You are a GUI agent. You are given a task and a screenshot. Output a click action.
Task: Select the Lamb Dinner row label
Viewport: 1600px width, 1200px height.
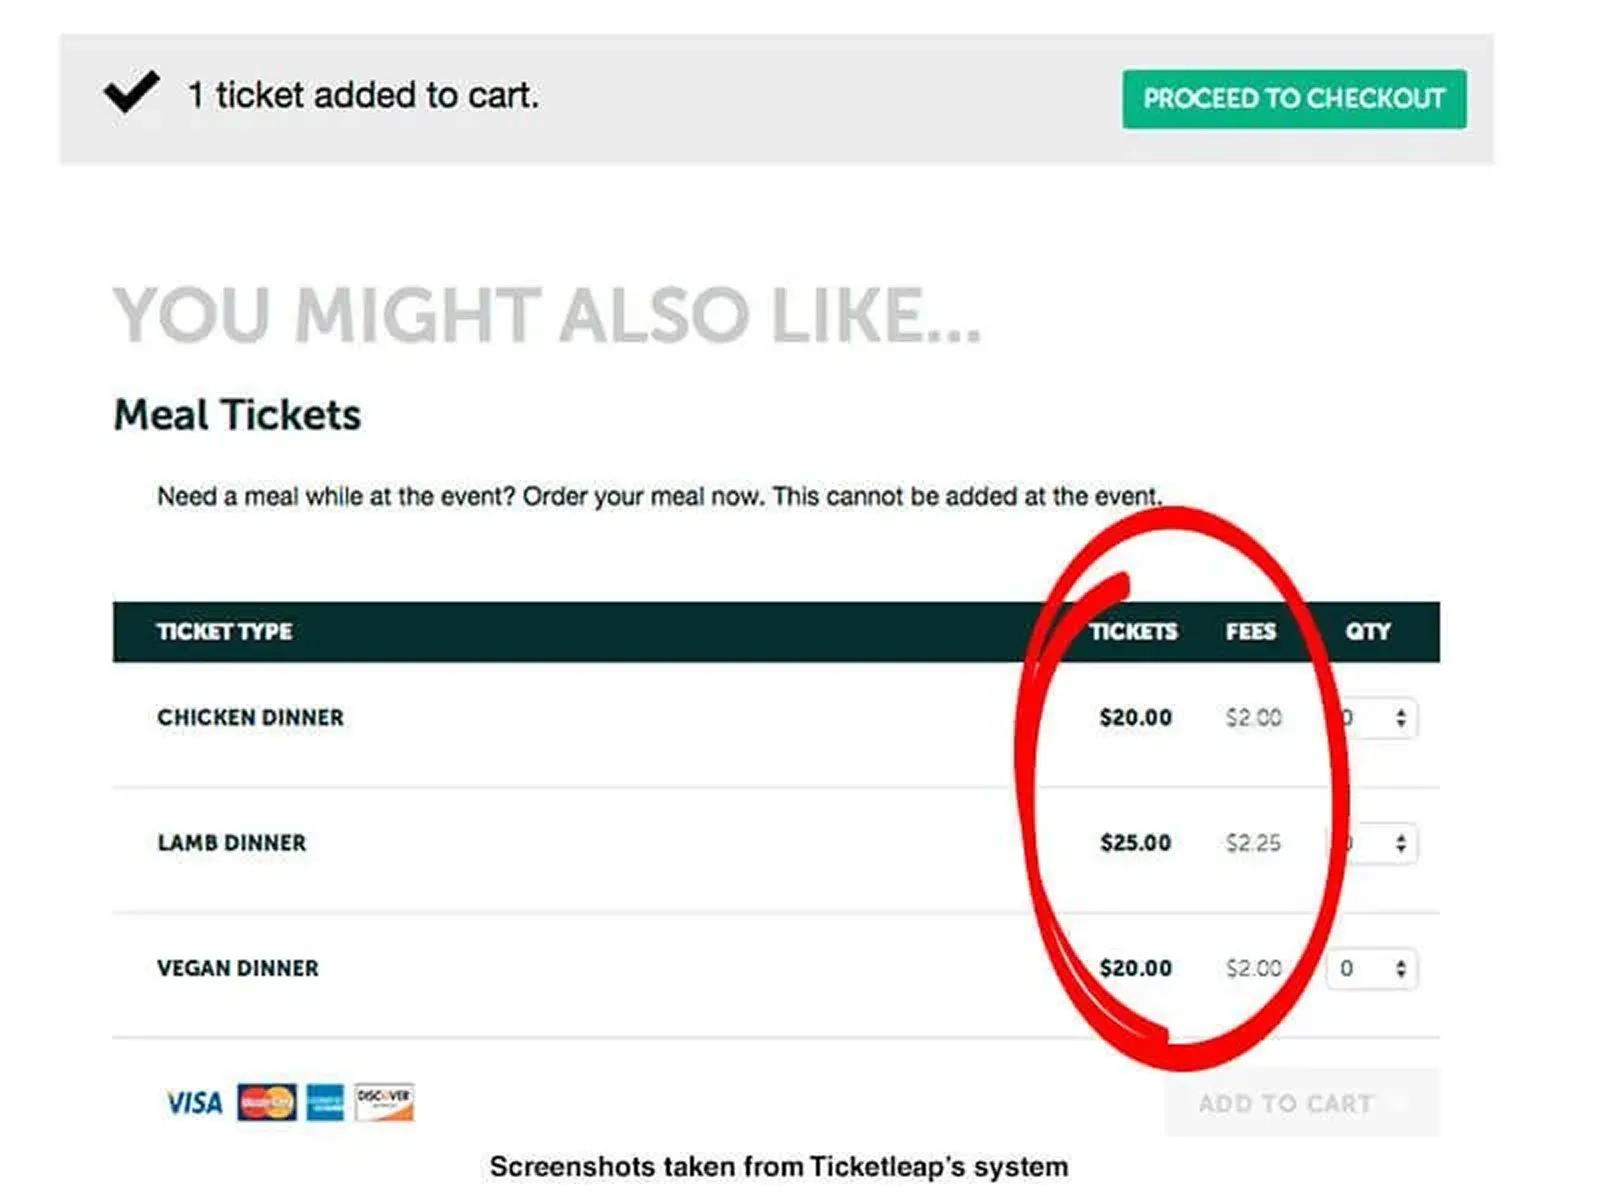(x=230, y=843)
